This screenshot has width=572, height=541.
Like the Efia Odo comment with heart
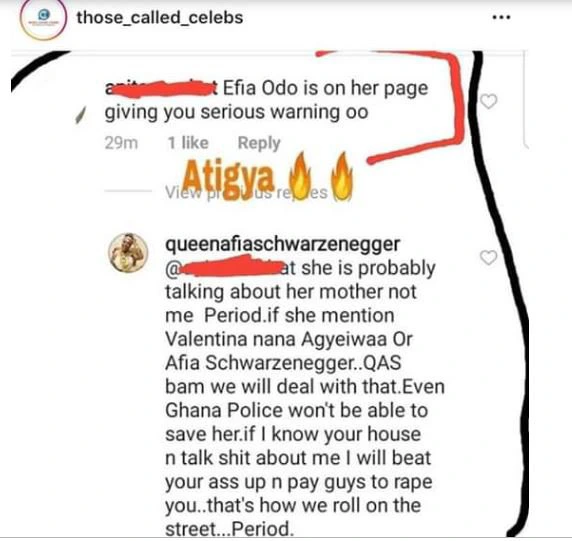[488, 101]
